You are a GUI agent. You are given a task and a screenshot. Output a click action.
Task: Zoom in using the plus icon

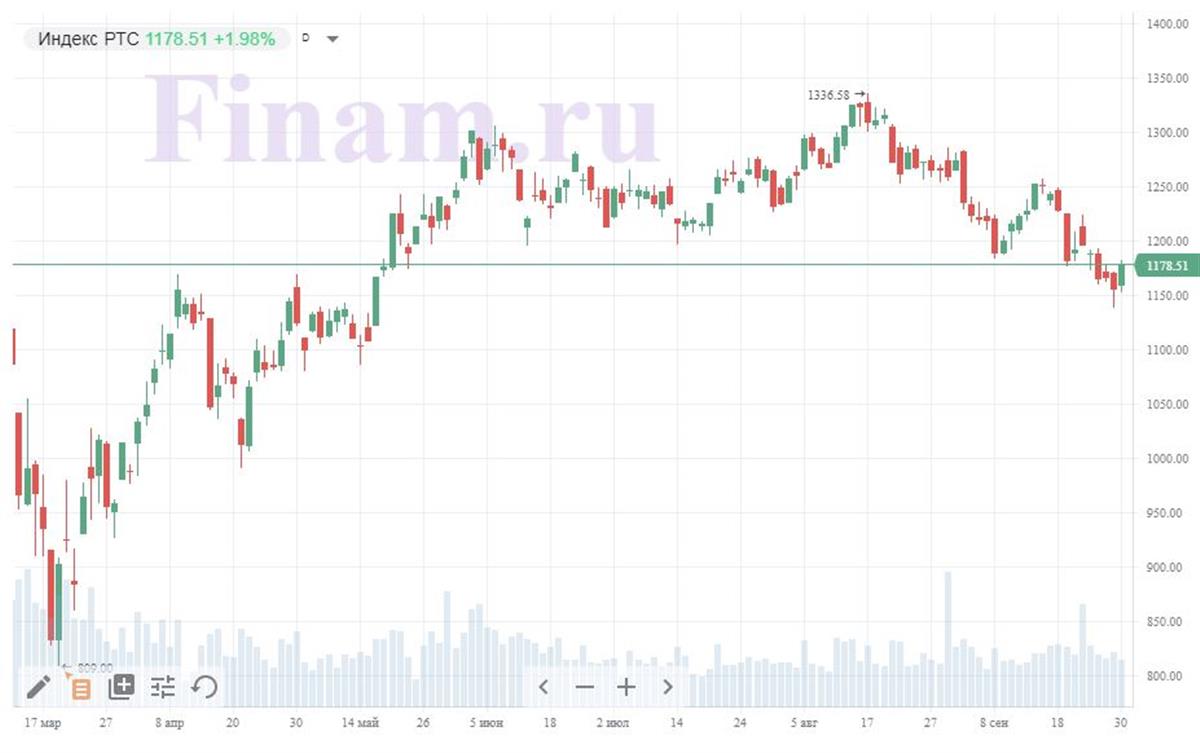(626, 687)
